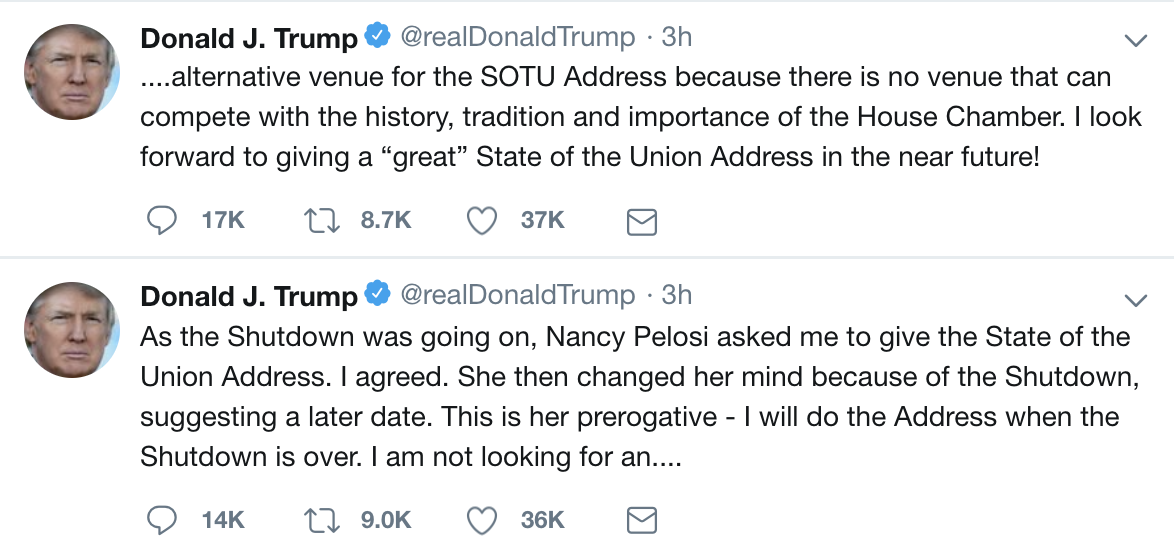Open Donald J. Trump's name on first tweet
Image resolution: width=1174 pixels, height=556 pixels.
coord(248,39)
